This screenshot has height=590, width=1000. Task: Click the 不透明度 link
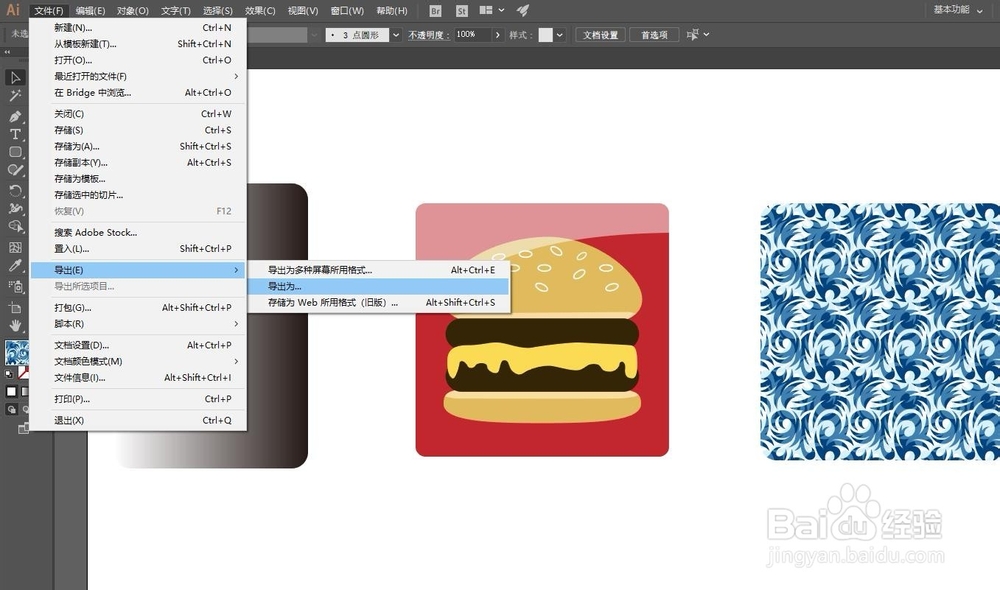click(x=429, y=35)
